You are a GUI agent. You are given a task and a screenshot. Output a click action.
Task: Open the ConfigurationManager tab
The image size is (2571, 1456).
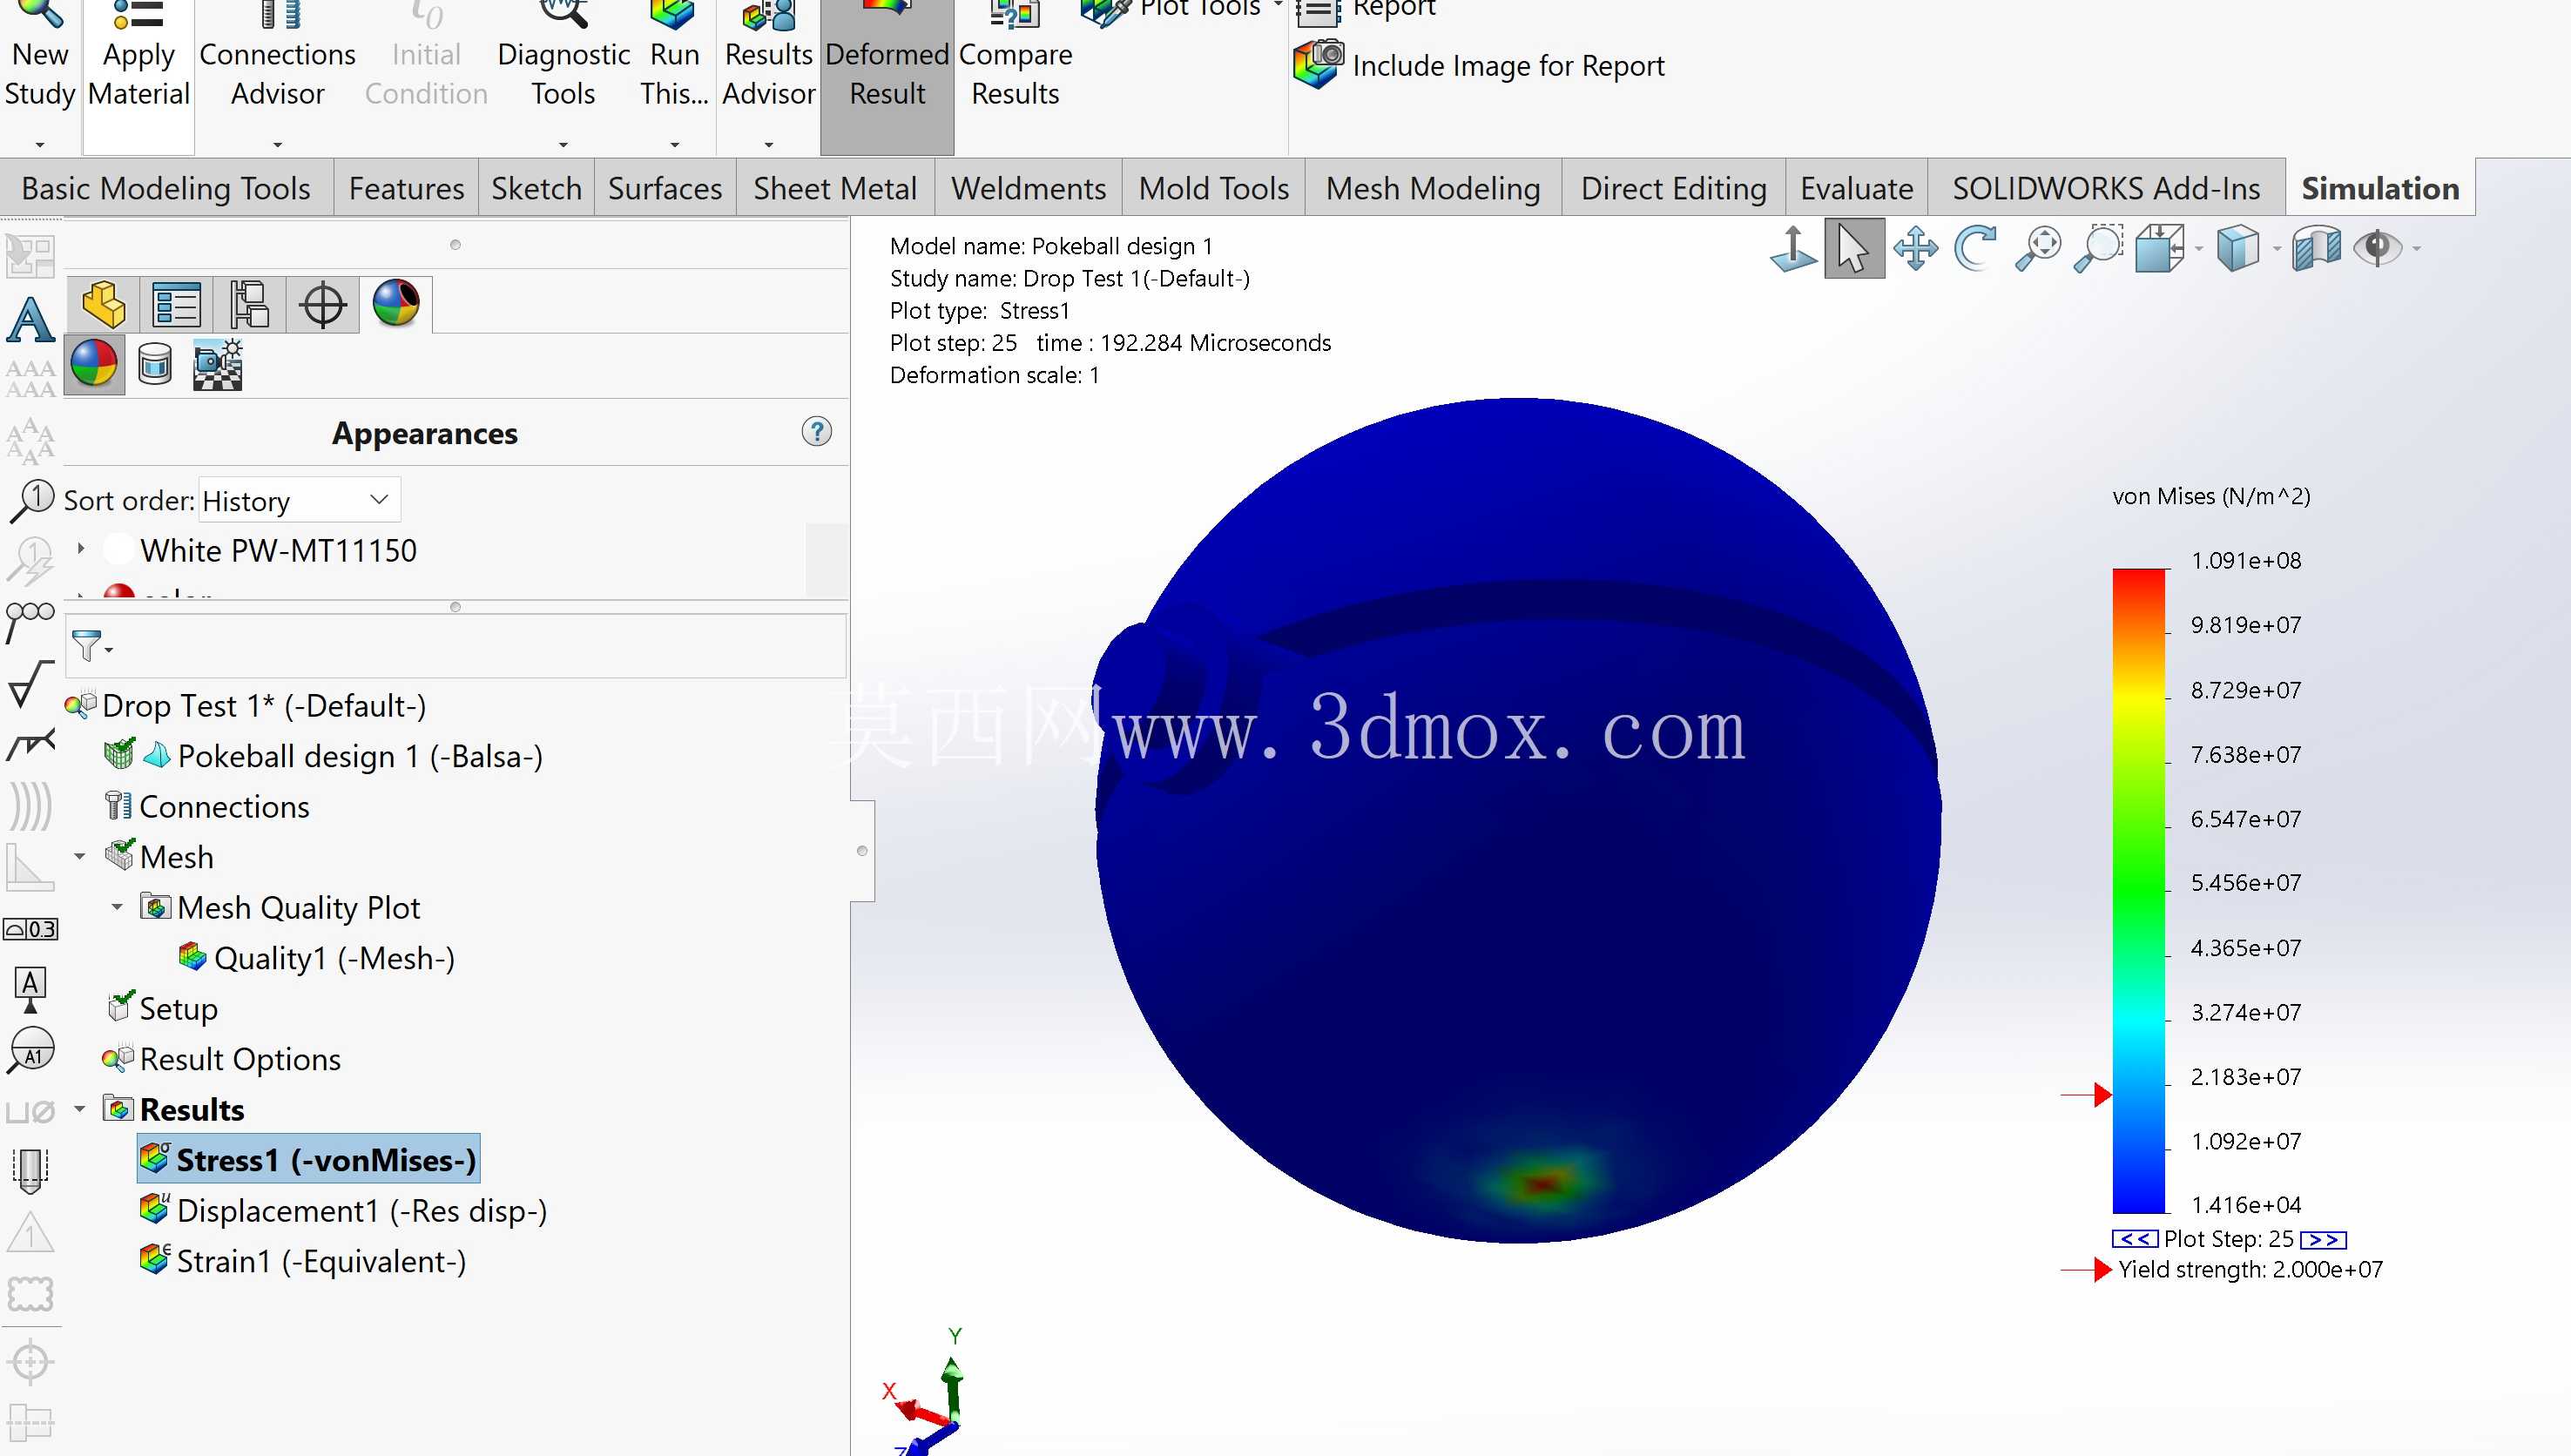[x=249, y=305]
